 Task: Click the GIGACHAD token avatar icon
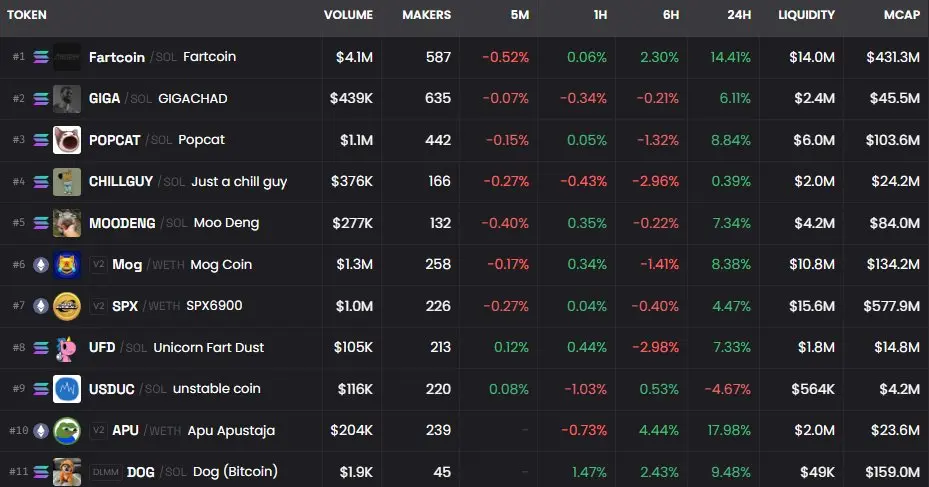pyautogui.click(x=67, y=98)
